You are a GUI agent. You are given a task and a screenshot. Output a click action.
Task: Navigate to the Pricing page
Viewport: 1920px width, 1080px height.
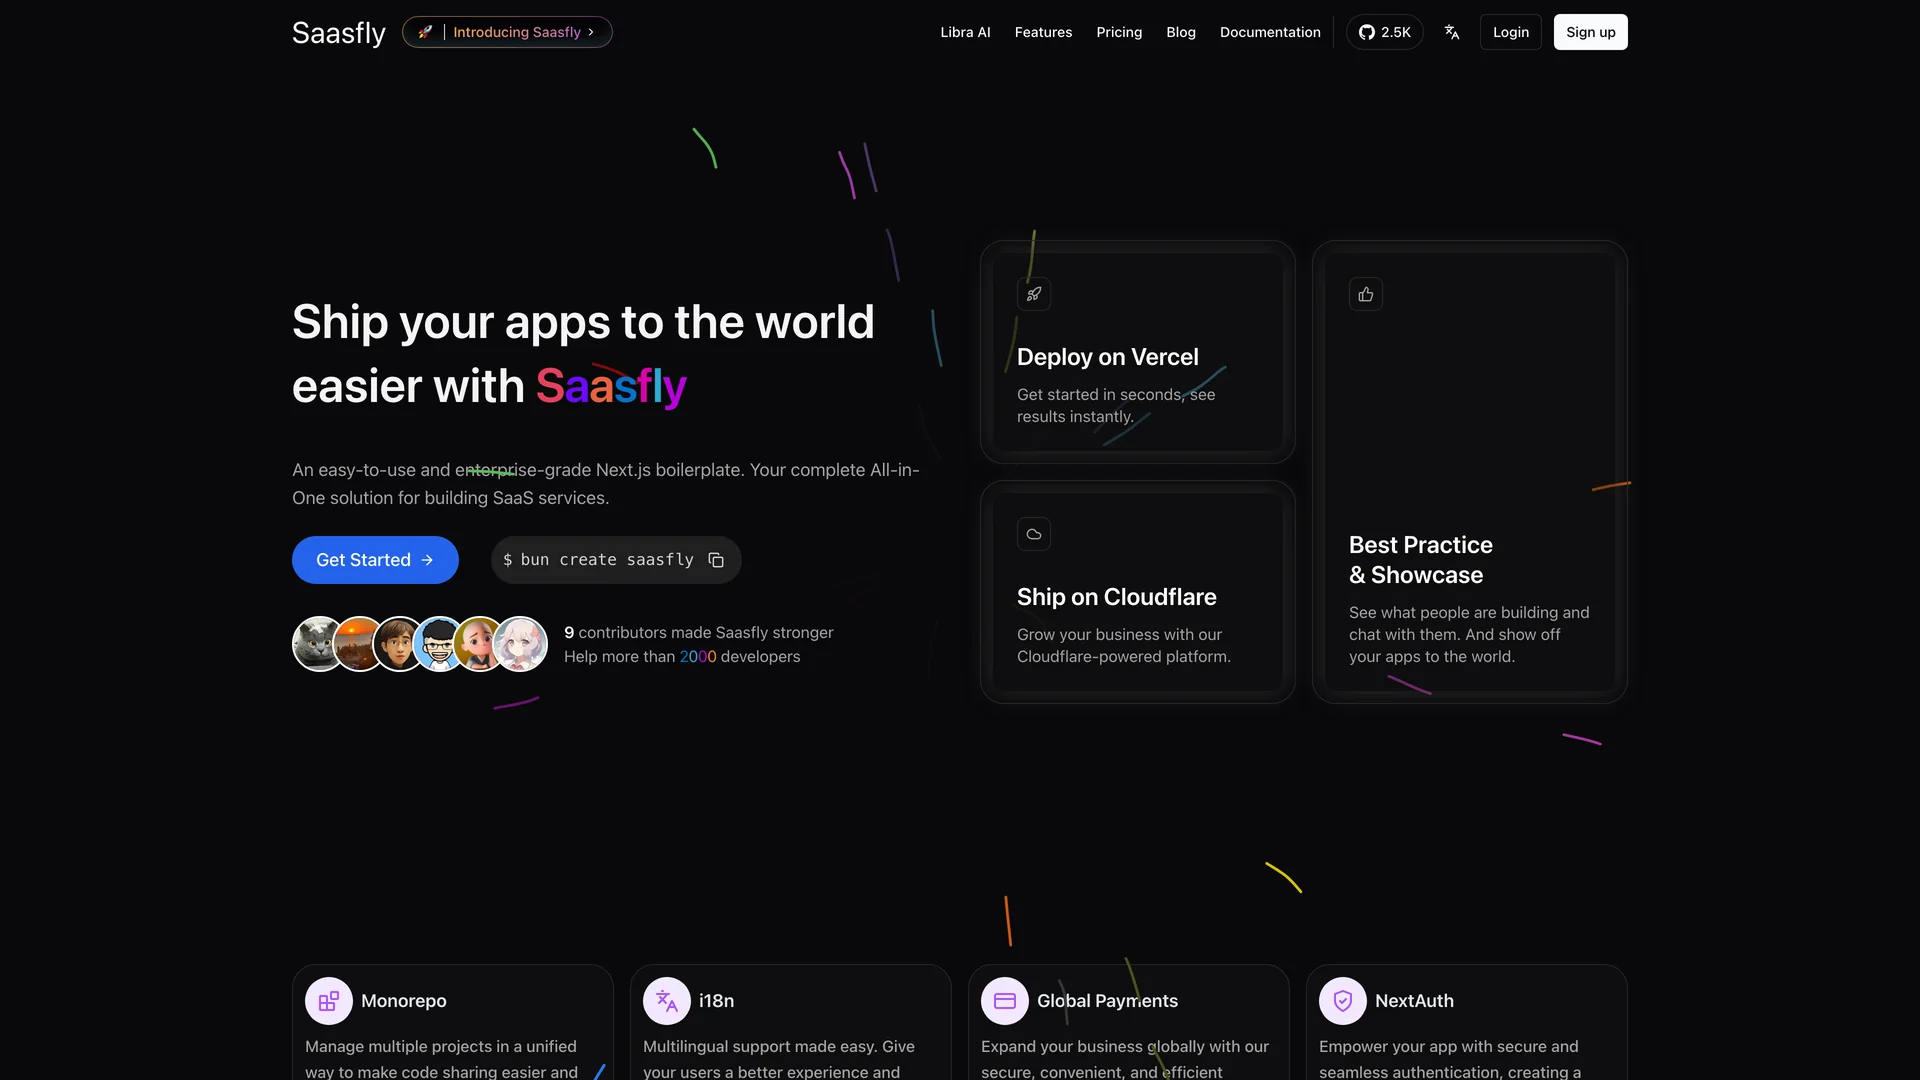[1119, 32]
